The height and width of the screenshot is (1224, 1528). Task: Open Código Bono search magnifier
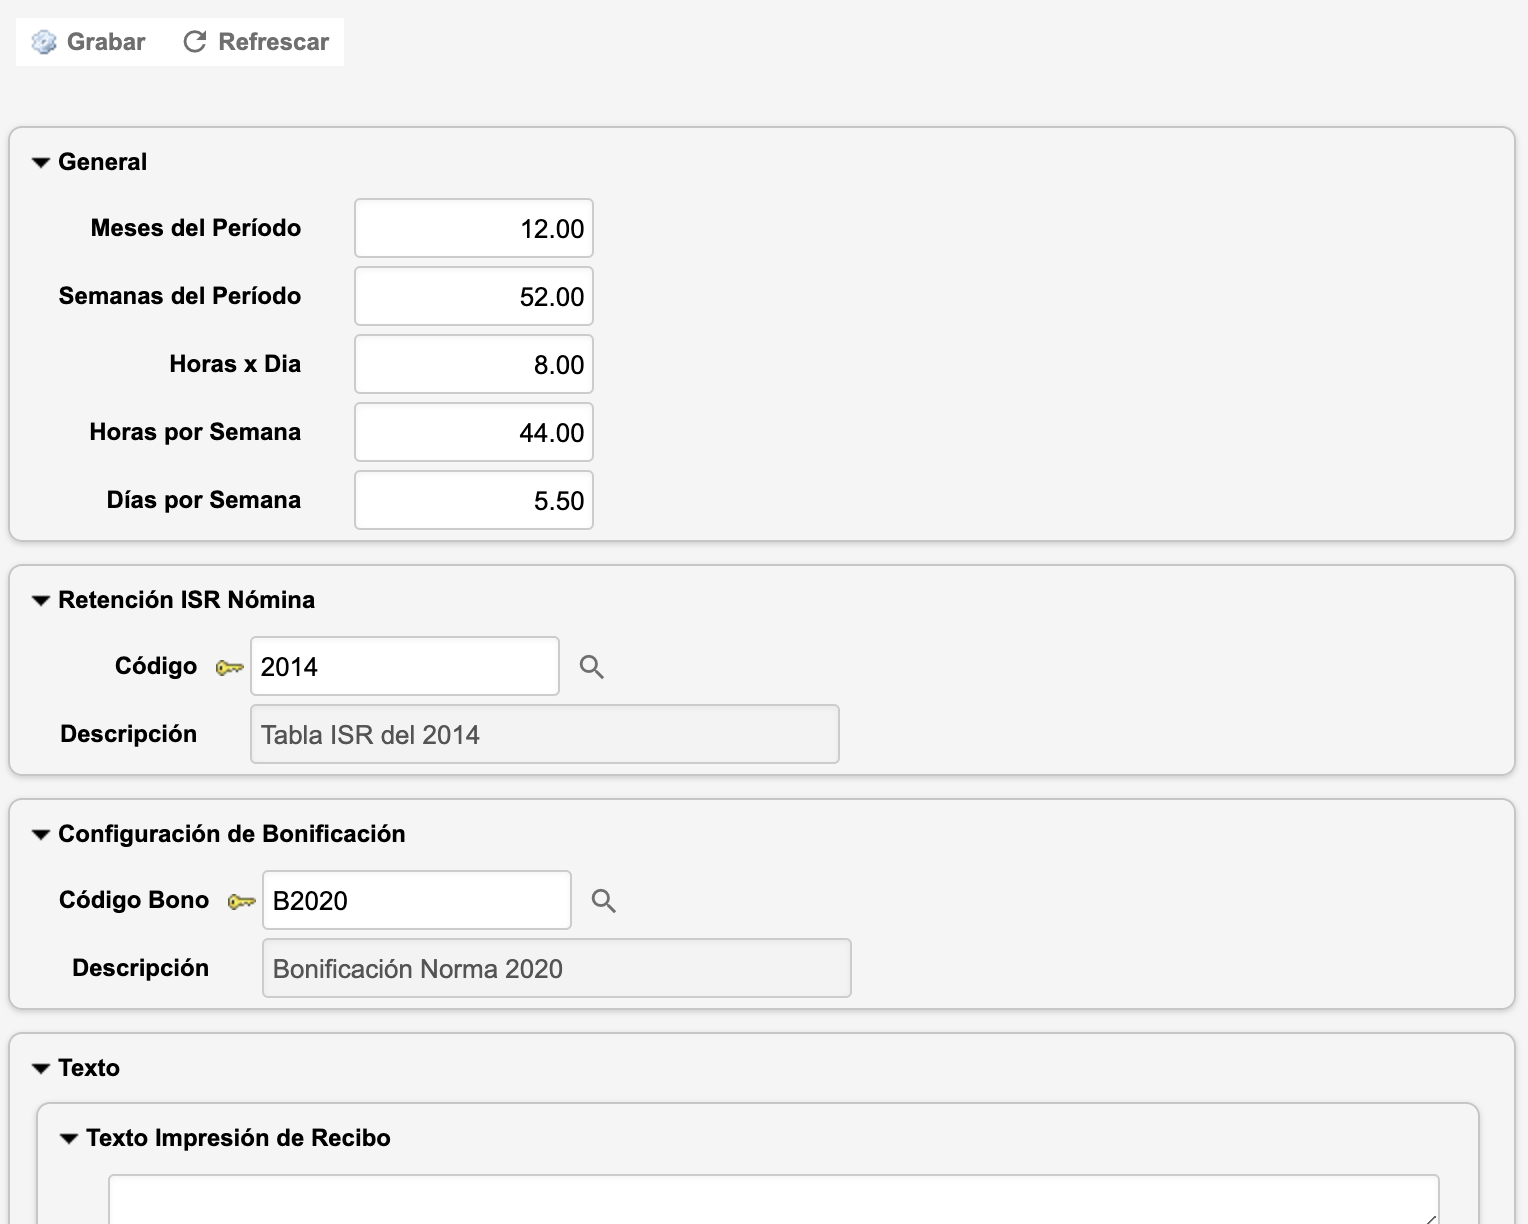point(604,901)
